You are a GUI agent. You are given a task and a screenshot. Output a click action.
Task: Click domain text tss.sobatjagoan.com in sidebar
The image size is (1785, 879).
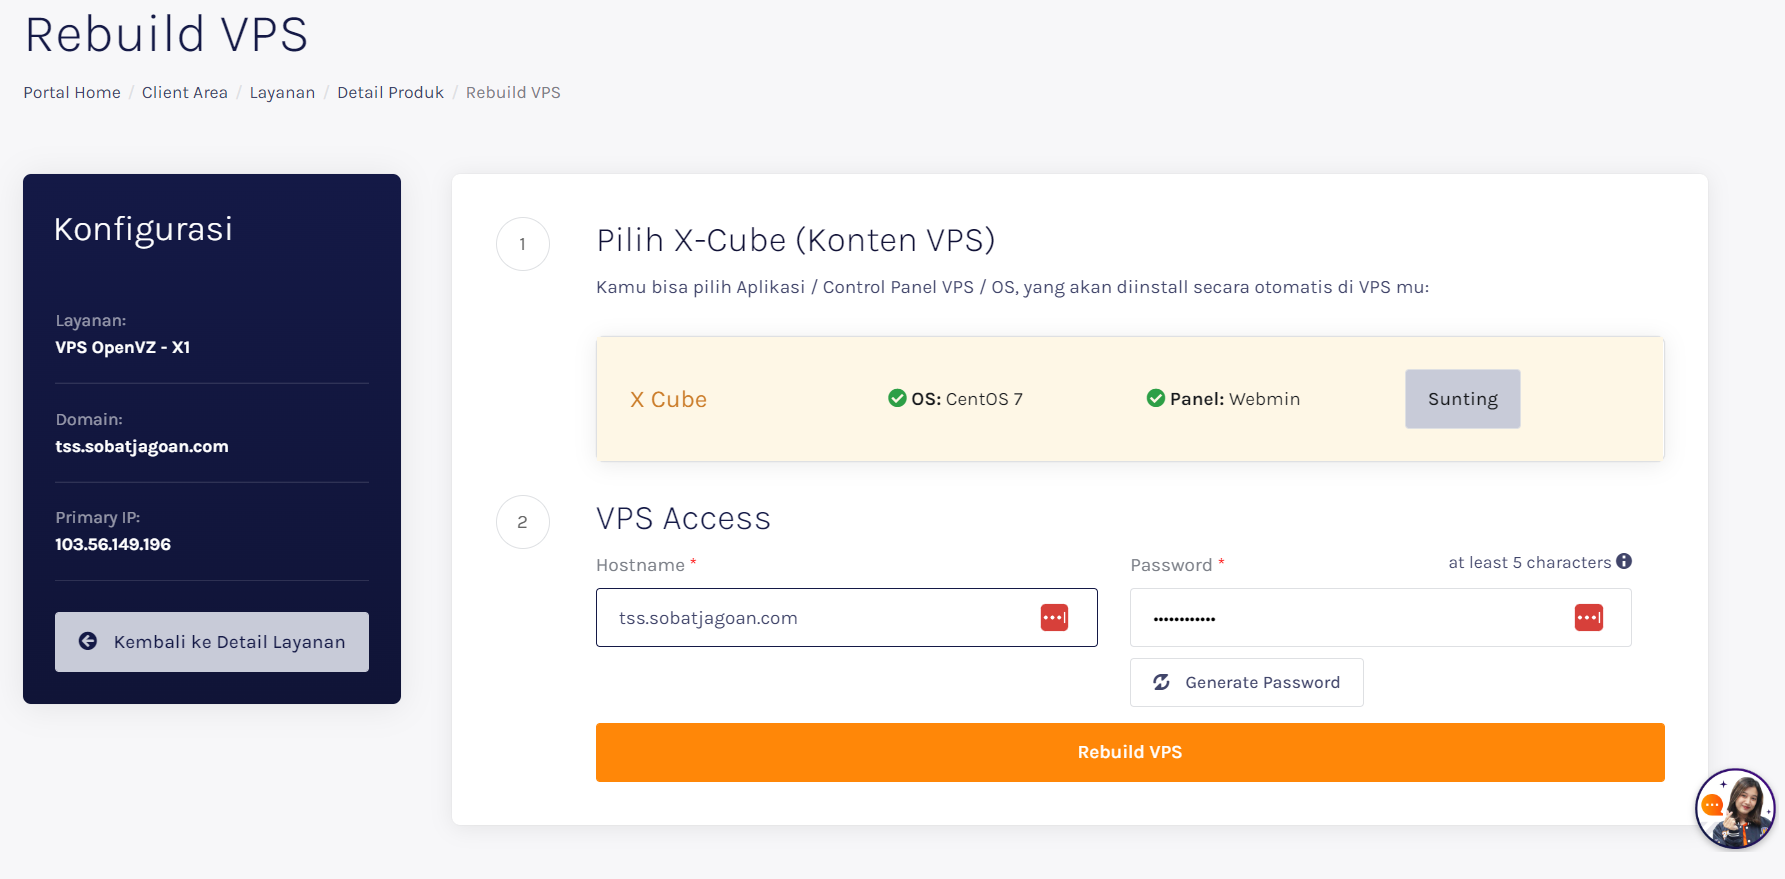(x=142, y=446)
